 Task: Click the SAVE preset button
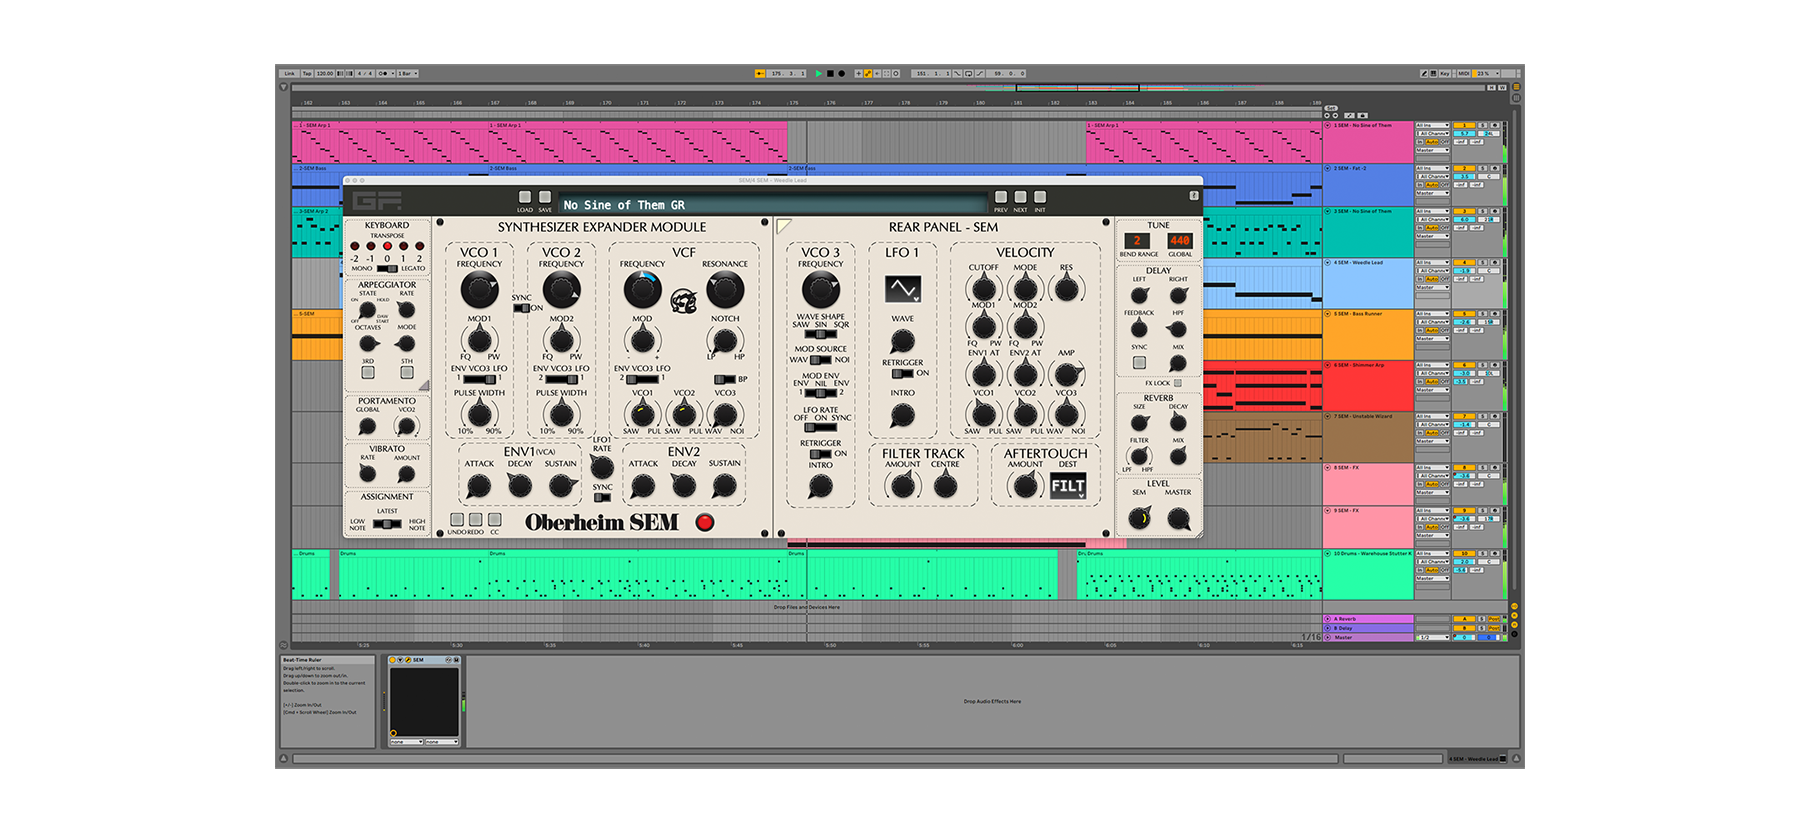(545, 198)
